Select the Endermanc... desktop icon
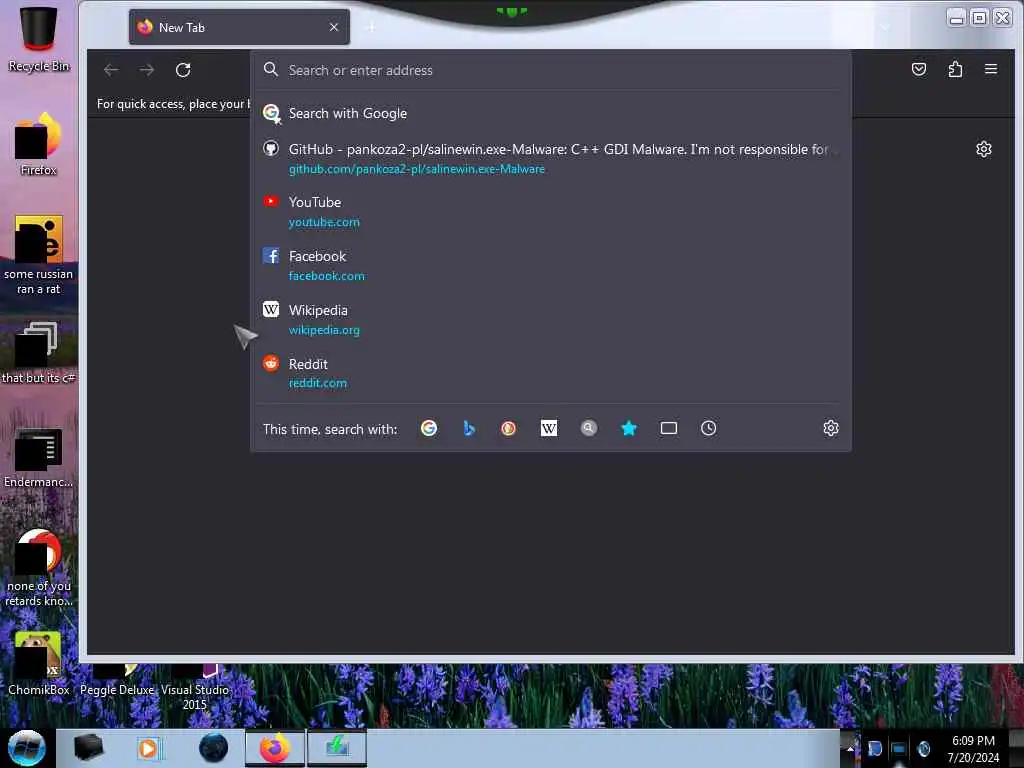The height and width of the screenshot is (768, 1024). click(x=39, y=457)
